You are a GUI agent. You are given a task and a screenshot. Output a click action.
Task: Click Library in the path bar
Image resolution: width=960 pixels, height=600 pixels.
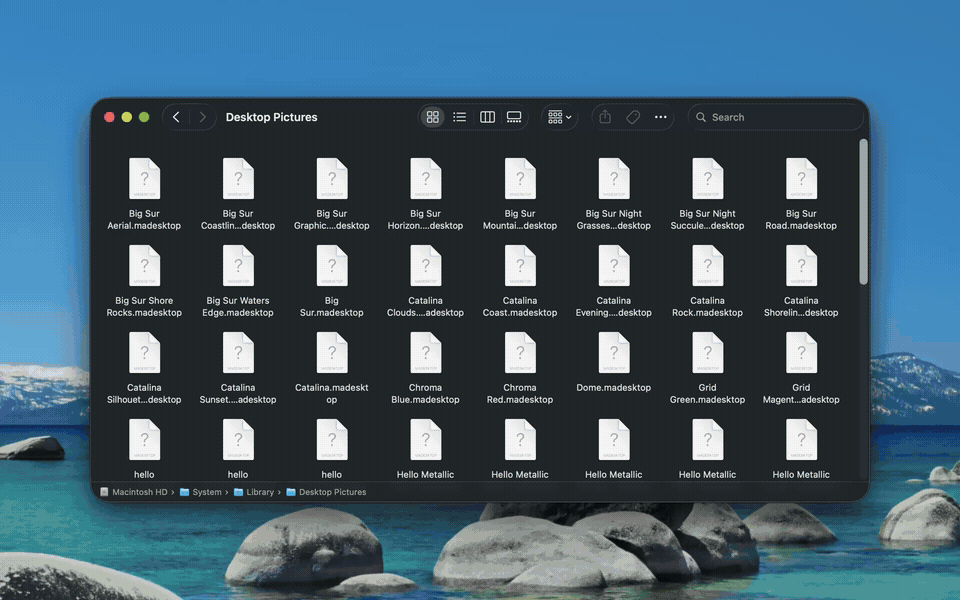click(254, 492)
